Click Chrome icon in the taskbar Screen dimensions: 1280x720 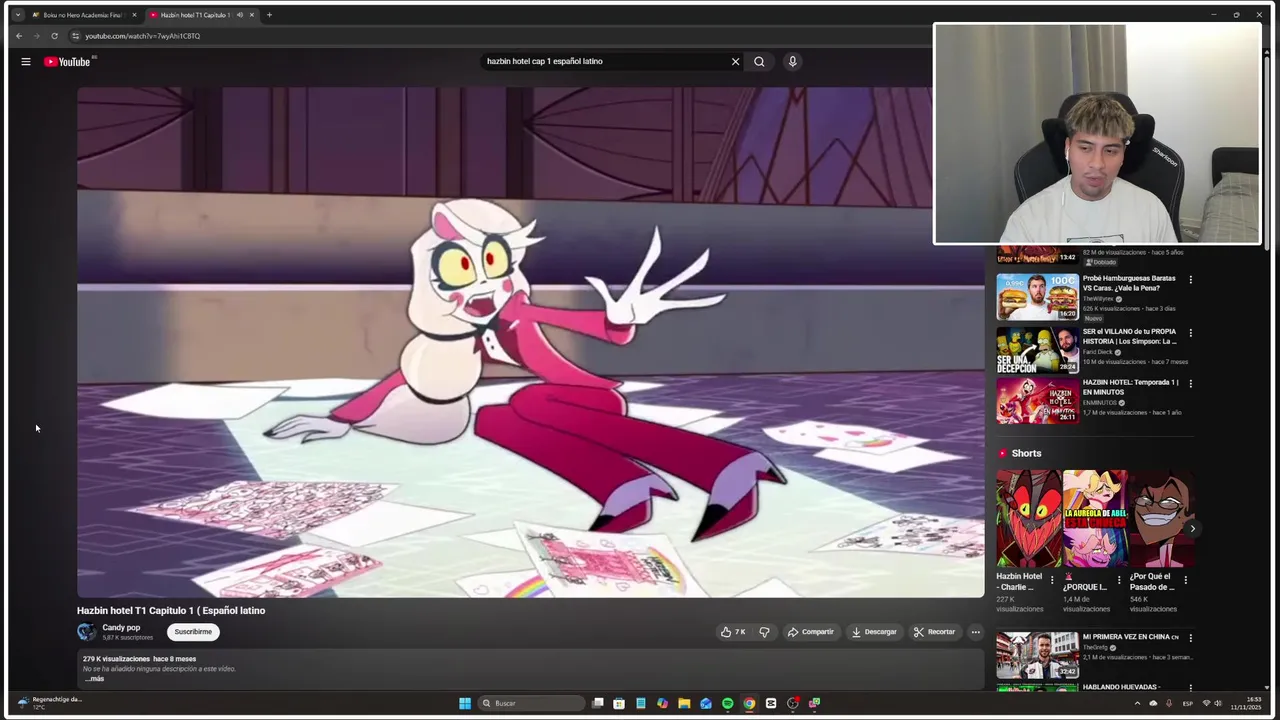[749, 703]
